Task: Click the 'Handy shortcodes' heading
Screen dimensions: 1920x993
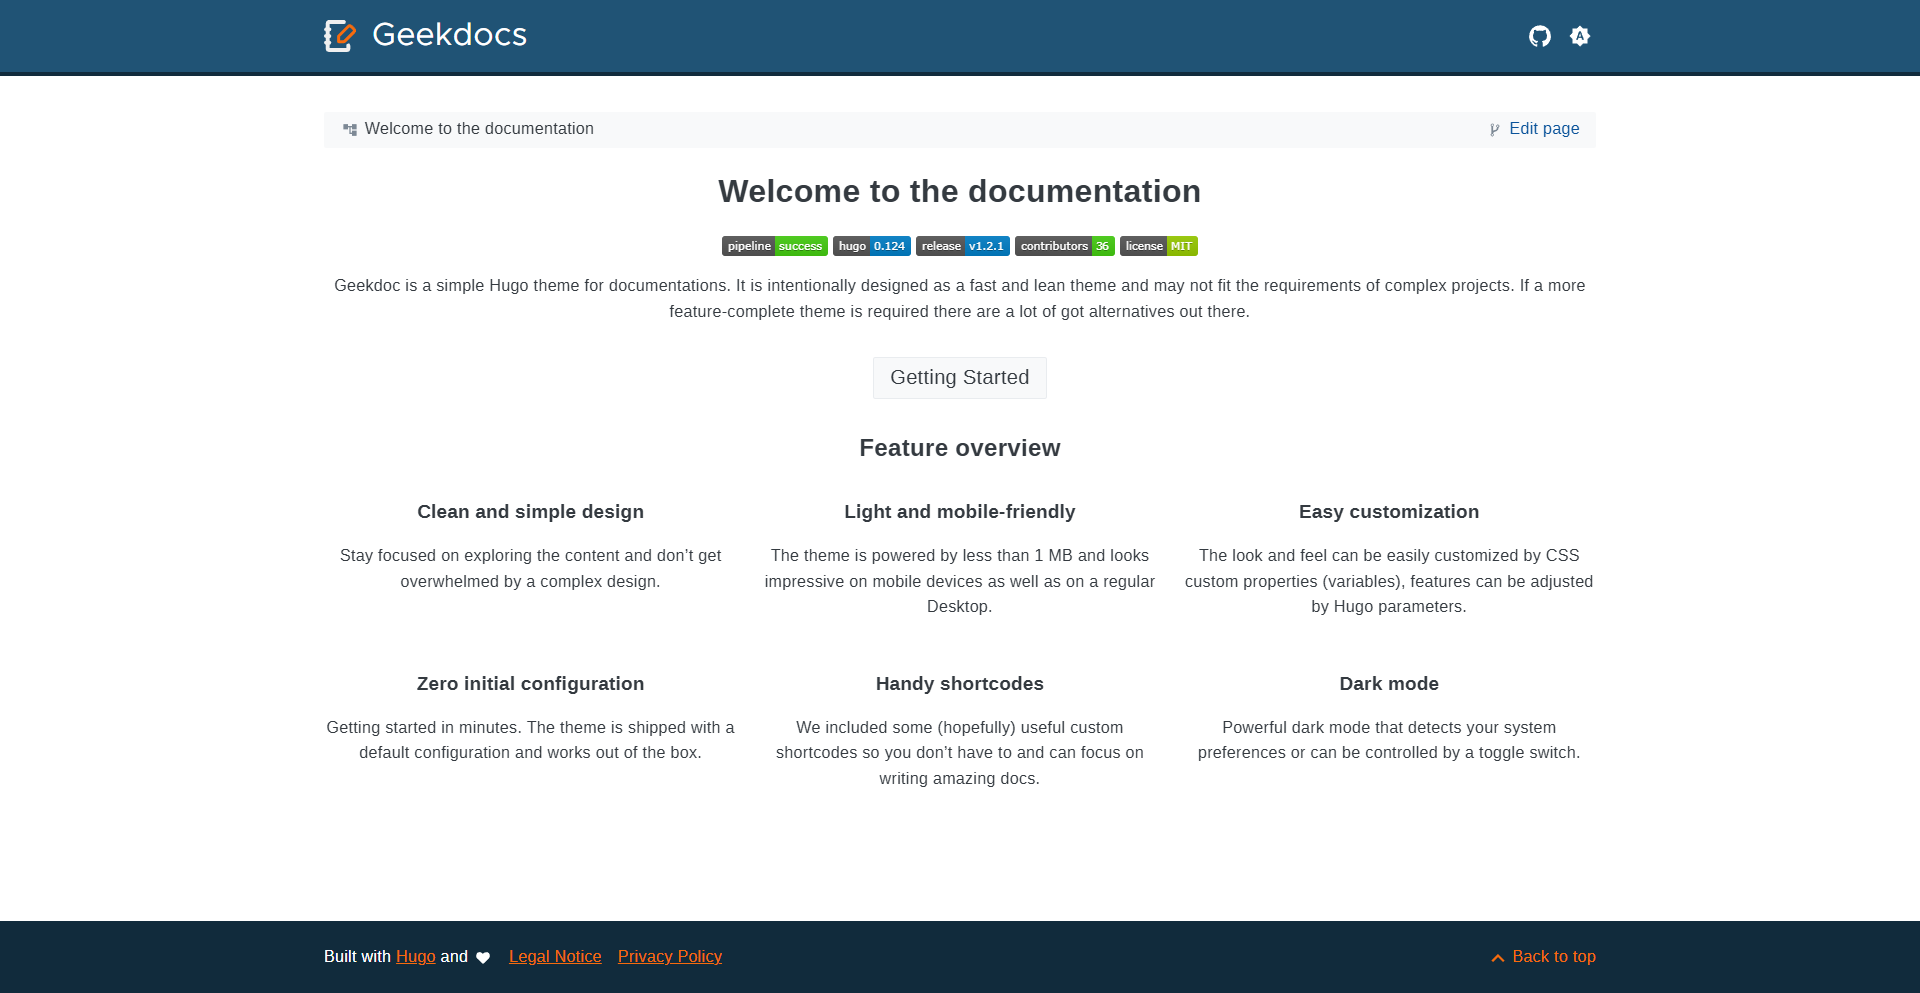Action: tap(960, 684)
